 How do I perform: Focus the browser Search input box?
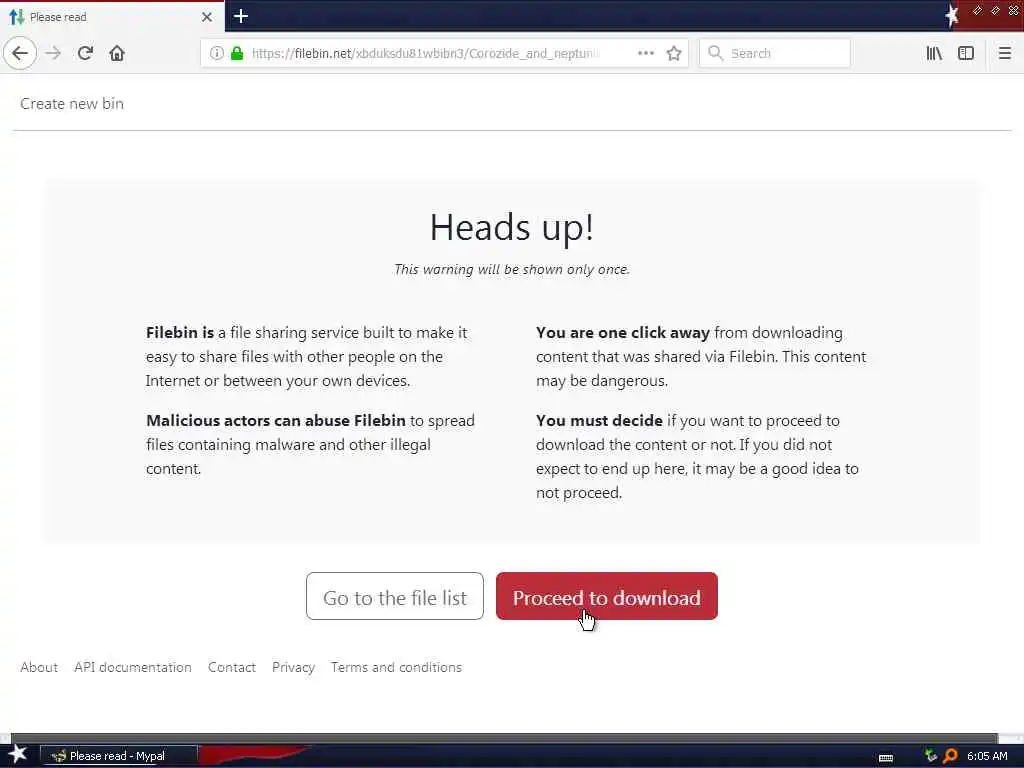pyautogui.click(x=775, y=53)
